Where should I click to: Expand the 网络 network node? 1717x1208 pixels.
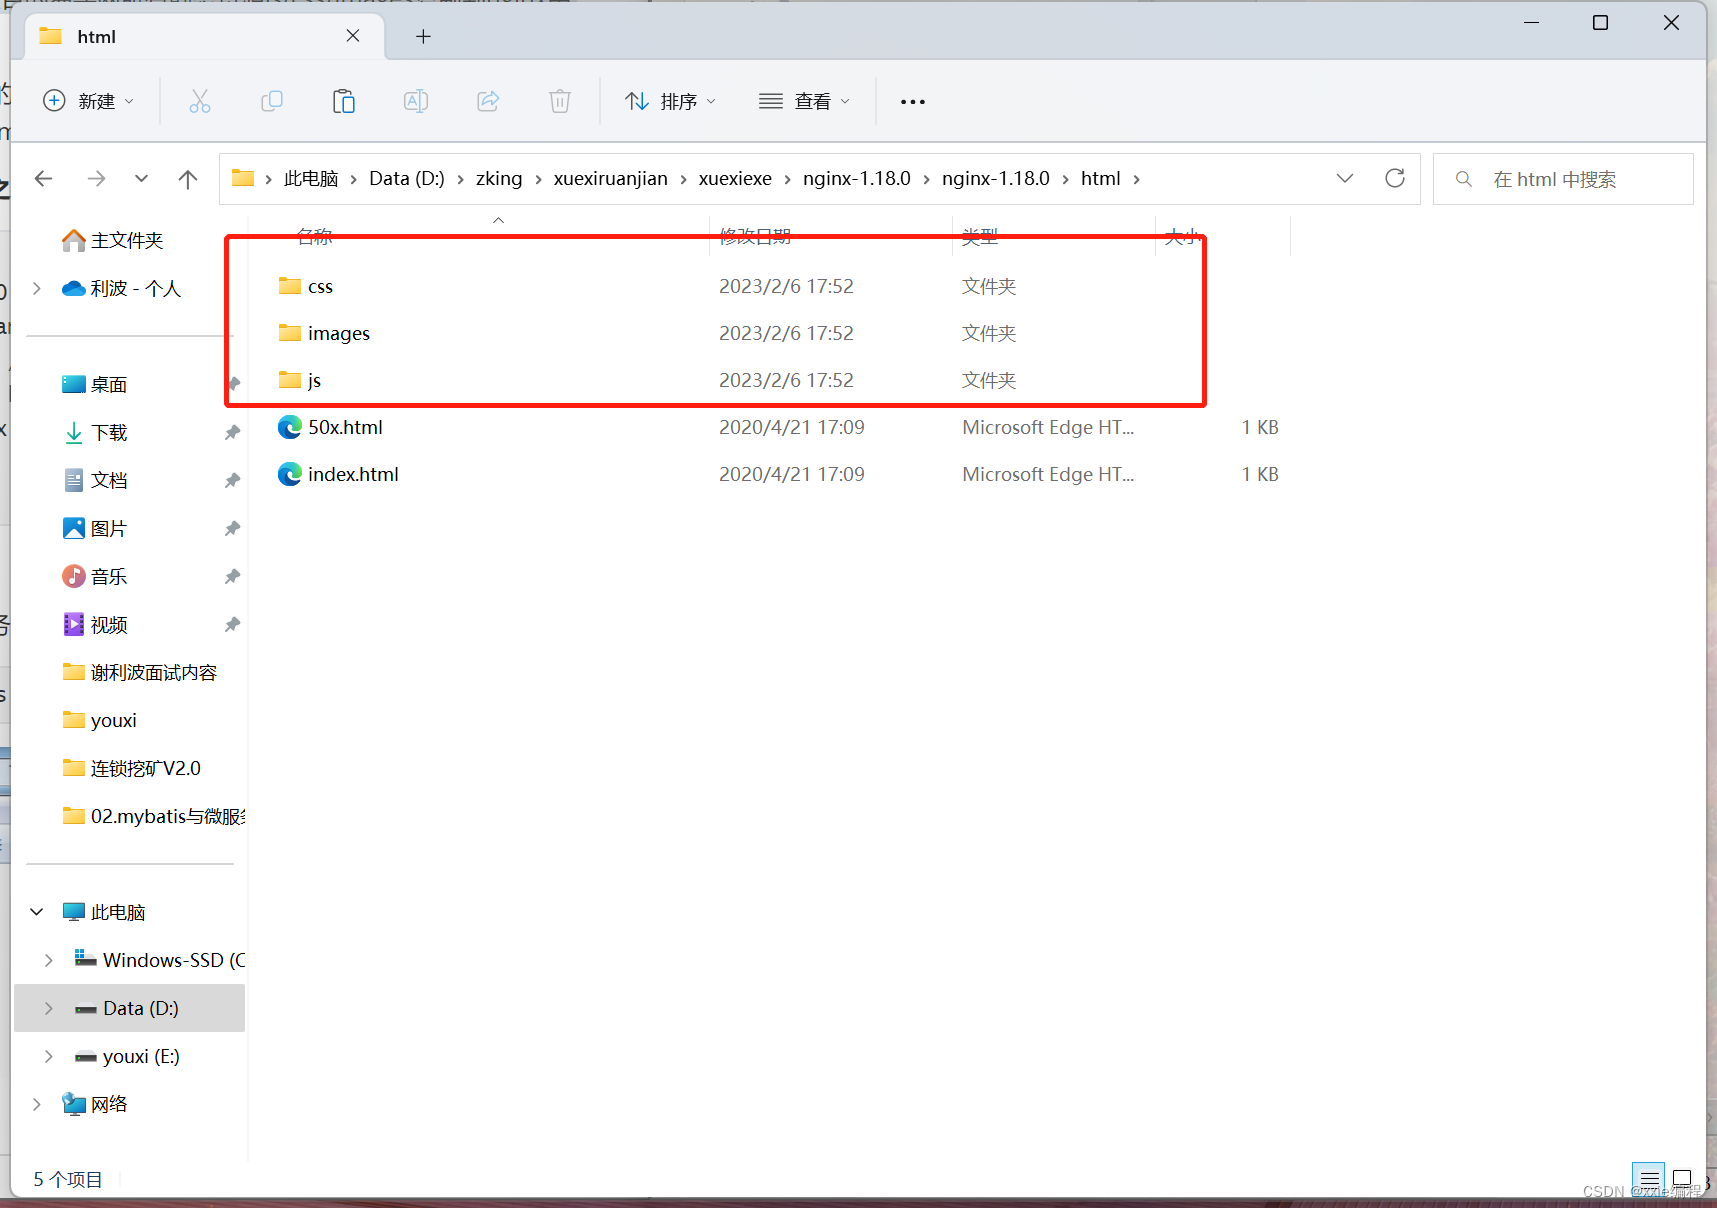(x=37, y=1104)
